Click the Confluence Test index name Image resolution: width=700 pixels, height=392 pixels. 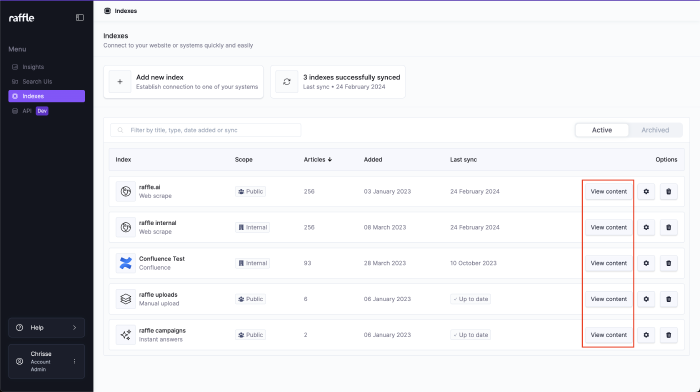[x=162, y=259]
